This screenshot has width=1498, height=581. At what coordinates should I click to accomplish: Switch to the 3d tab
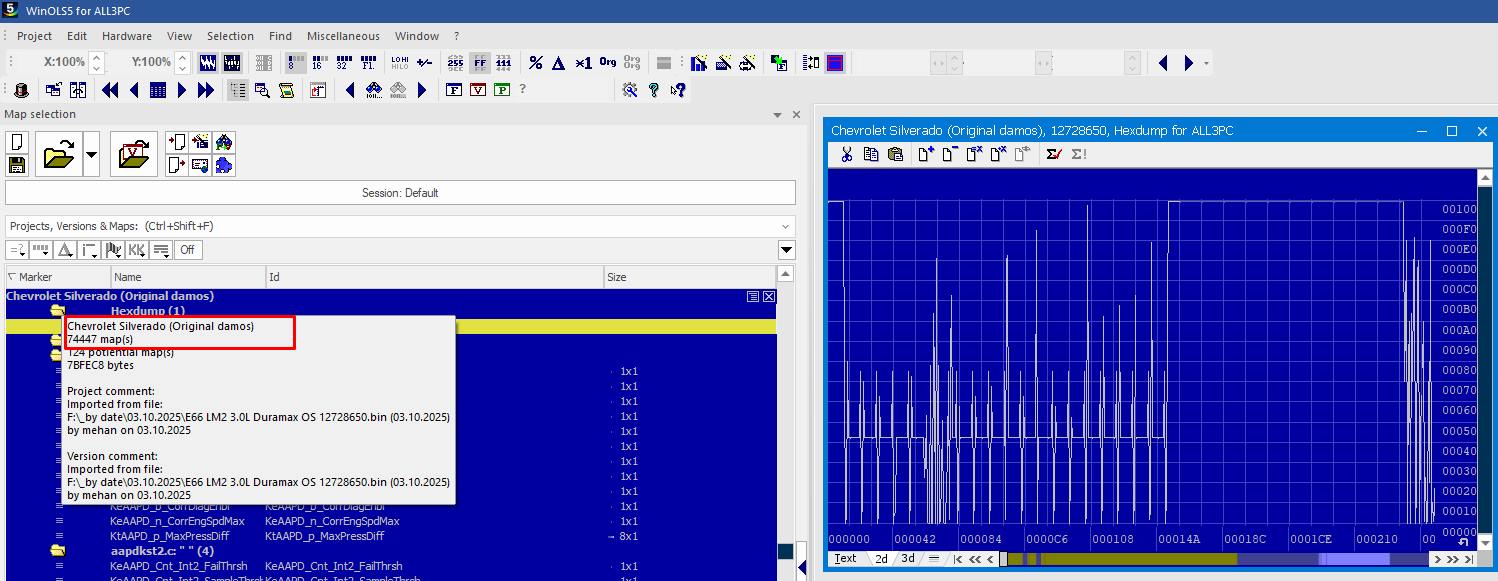point(908,559)
